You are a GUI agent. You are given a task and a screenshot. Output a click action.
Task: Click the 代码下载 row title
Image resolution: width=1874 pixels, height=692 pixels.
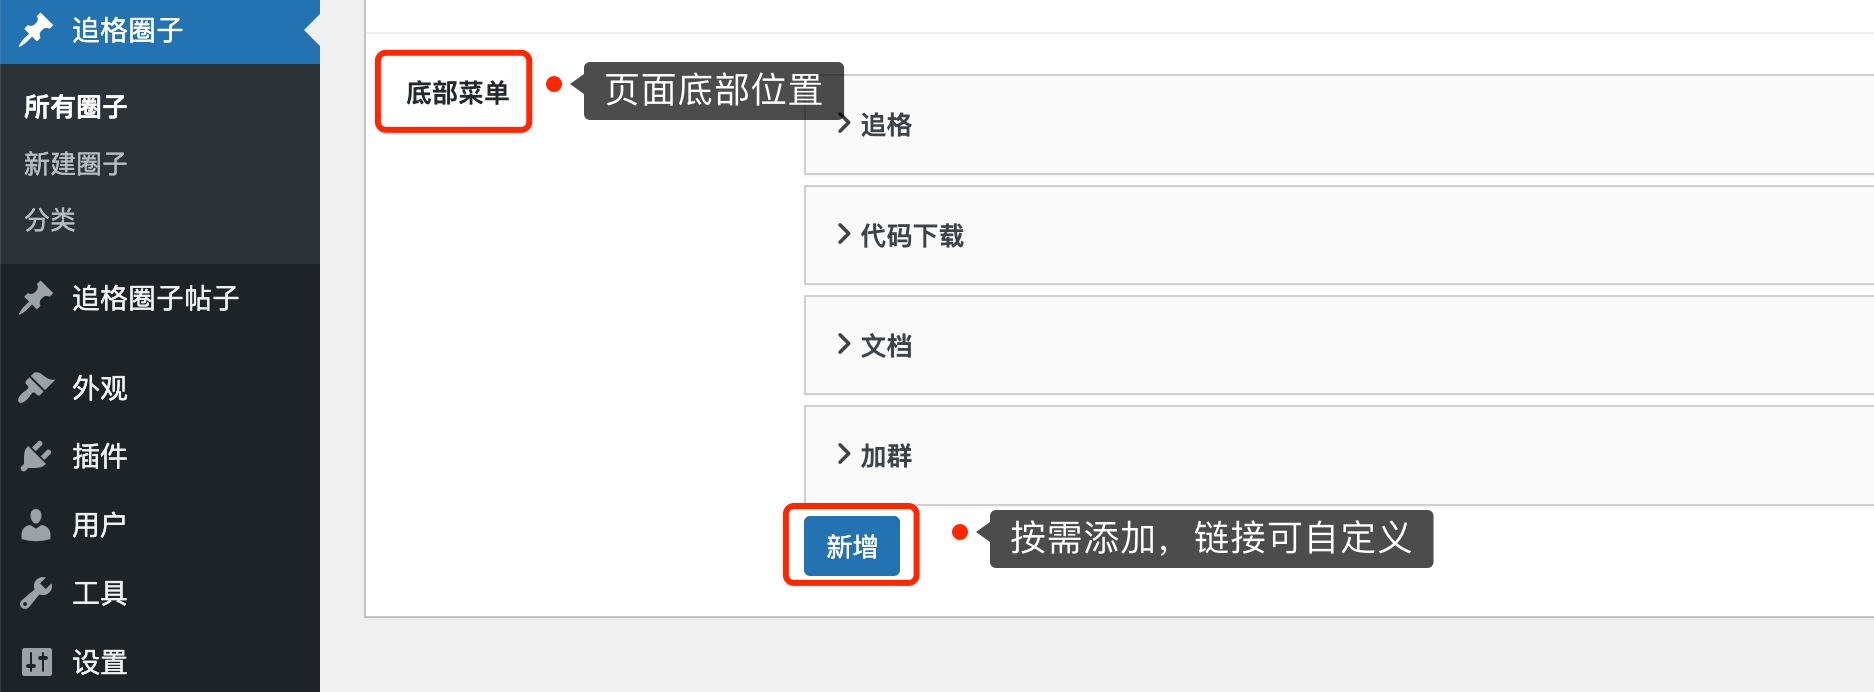pyautogui.click(x=912, y=235)
